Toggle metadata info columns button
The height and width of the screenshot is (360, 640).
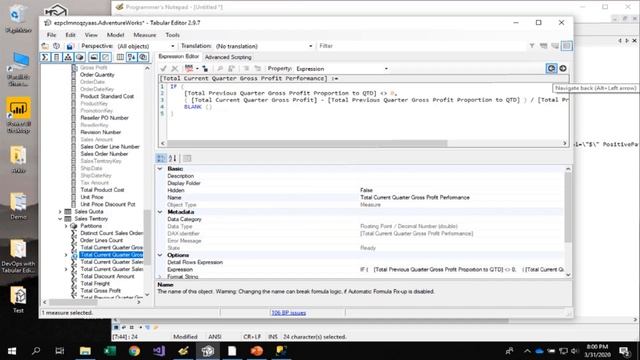(x=120, y=57)
